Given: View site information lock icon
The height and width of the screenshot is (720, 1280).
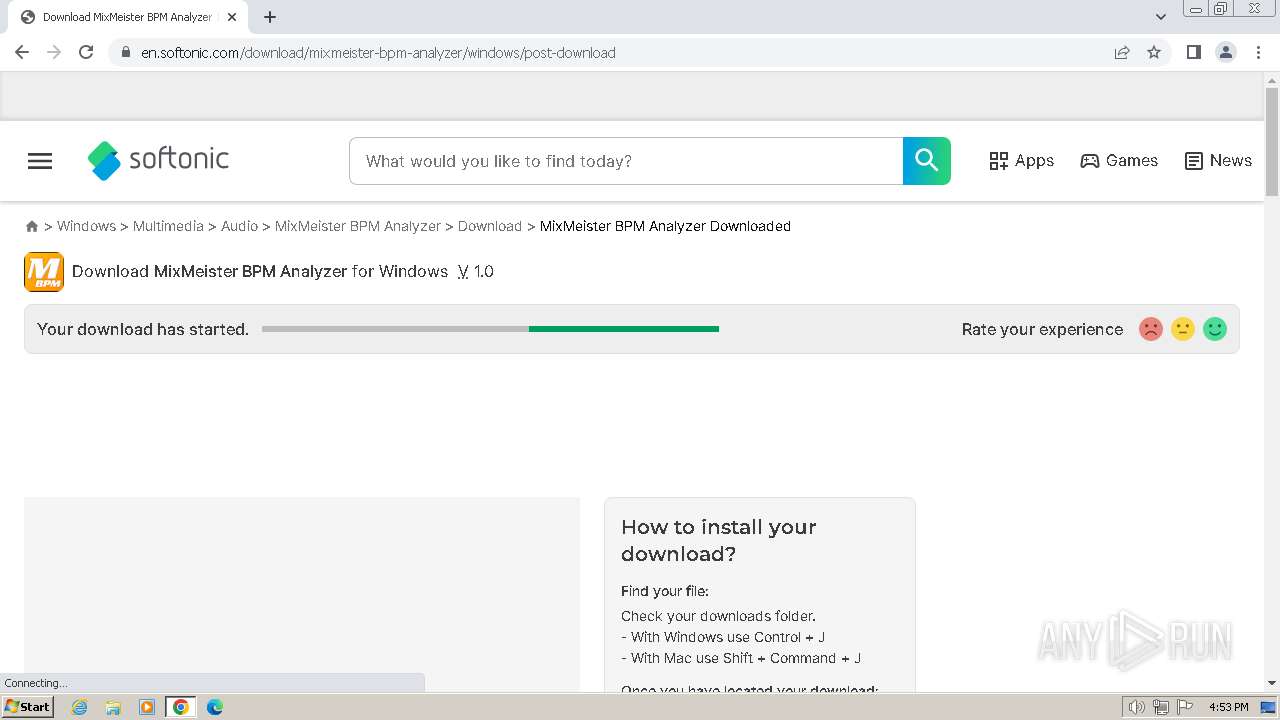Looking at the screenshot, I should (125, 52).
